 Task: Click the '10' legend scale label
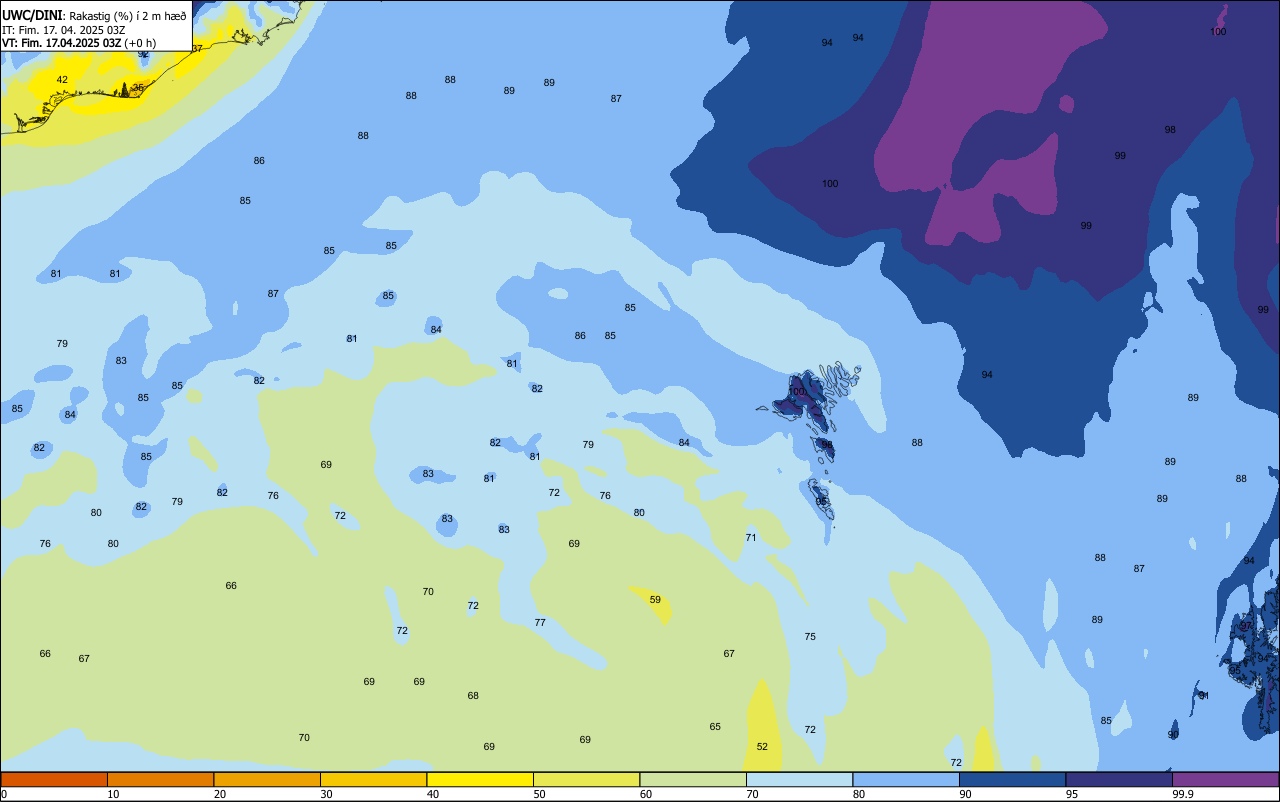113,794
